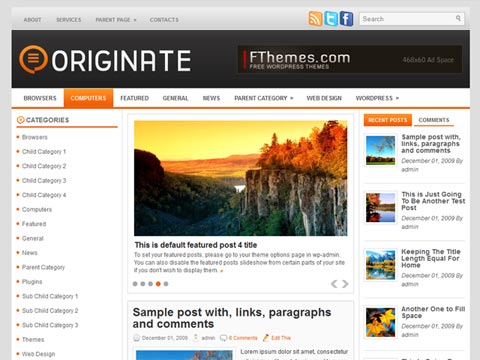Select the third slideshow dot

coord(150,284)
